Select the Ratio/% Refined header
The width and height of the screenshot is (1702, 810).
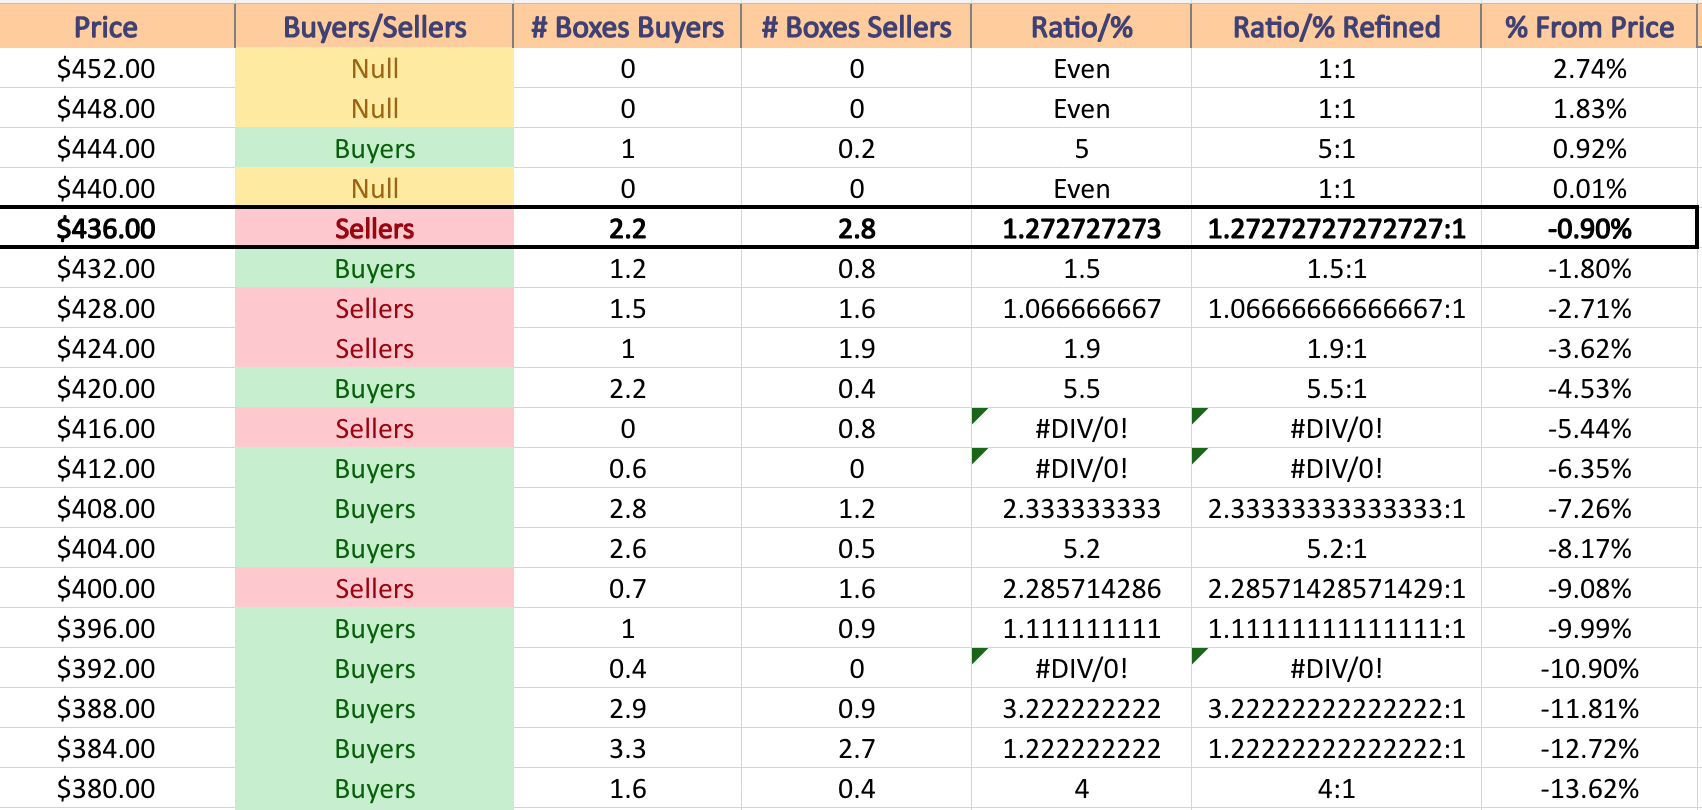(x=1336, y=27)
